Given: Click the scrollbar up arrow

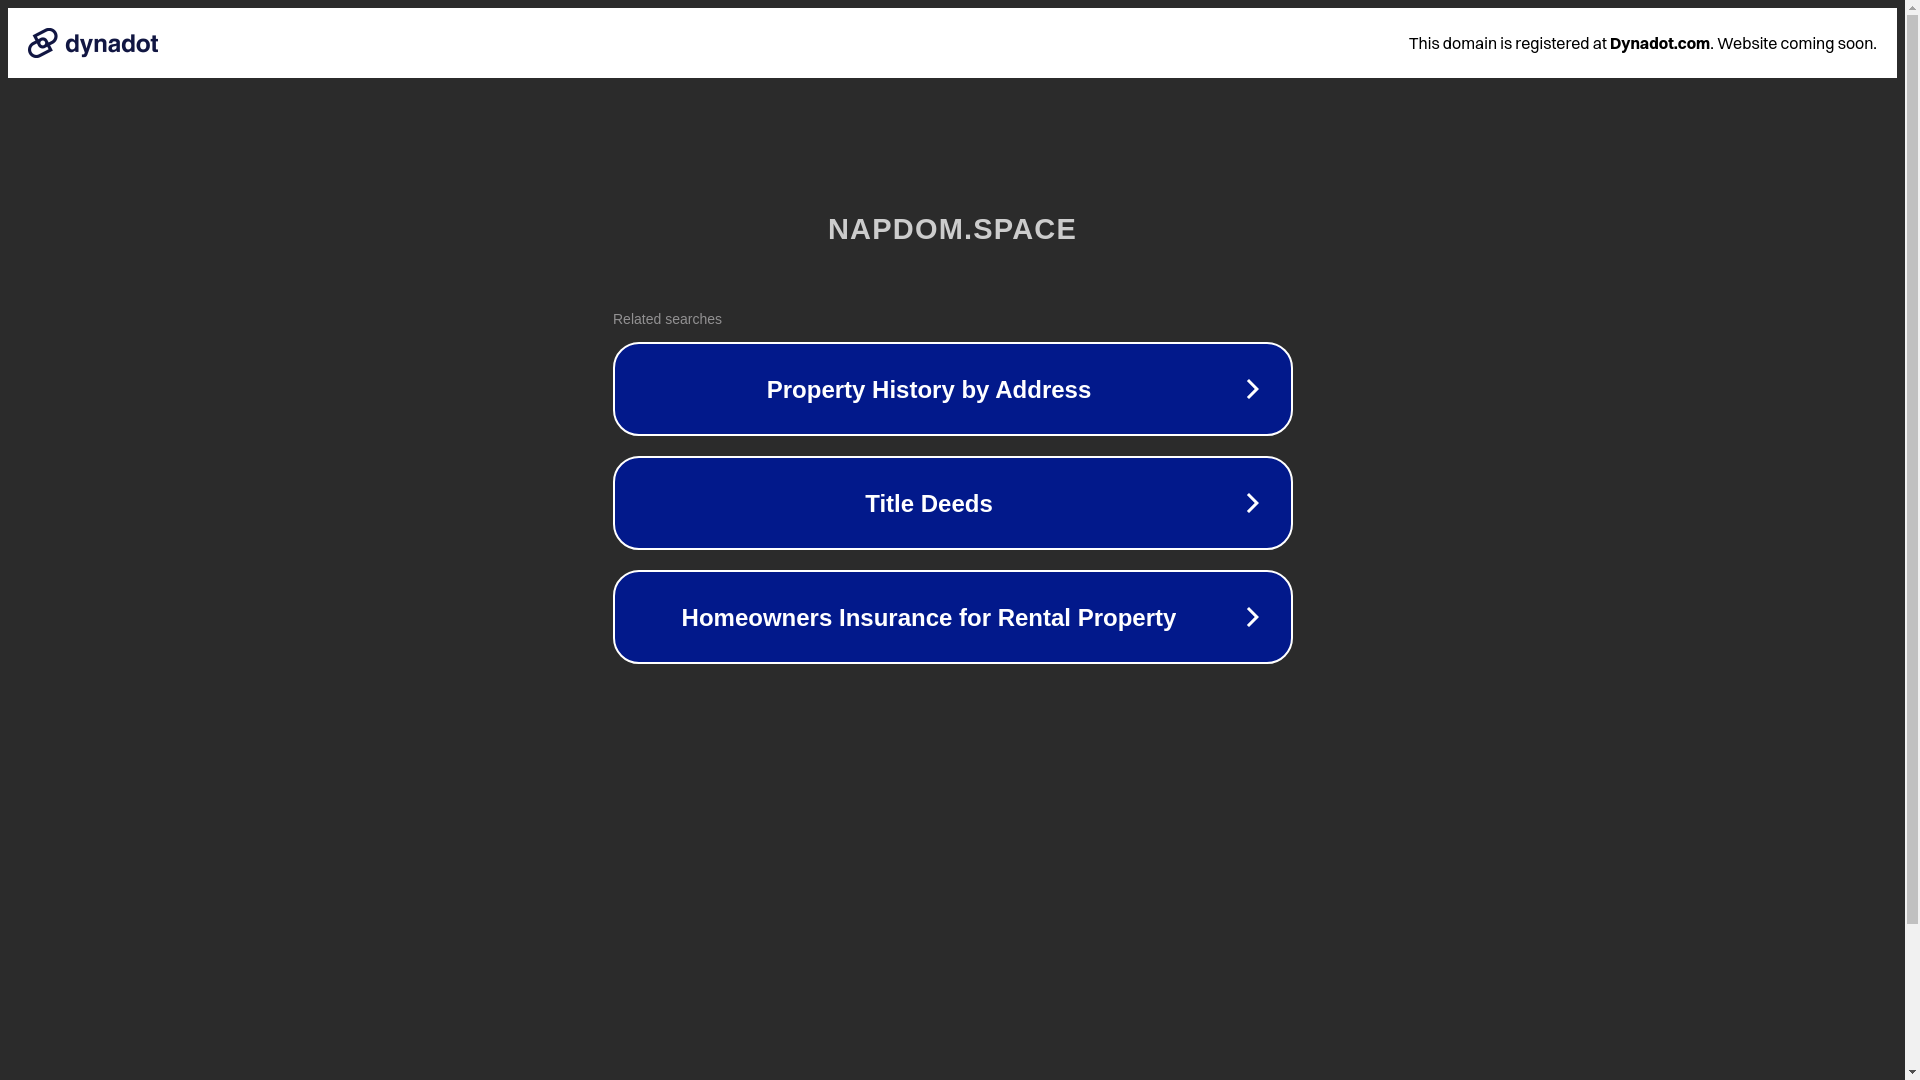Looking at the screenshot, I should click(1911, 8).
